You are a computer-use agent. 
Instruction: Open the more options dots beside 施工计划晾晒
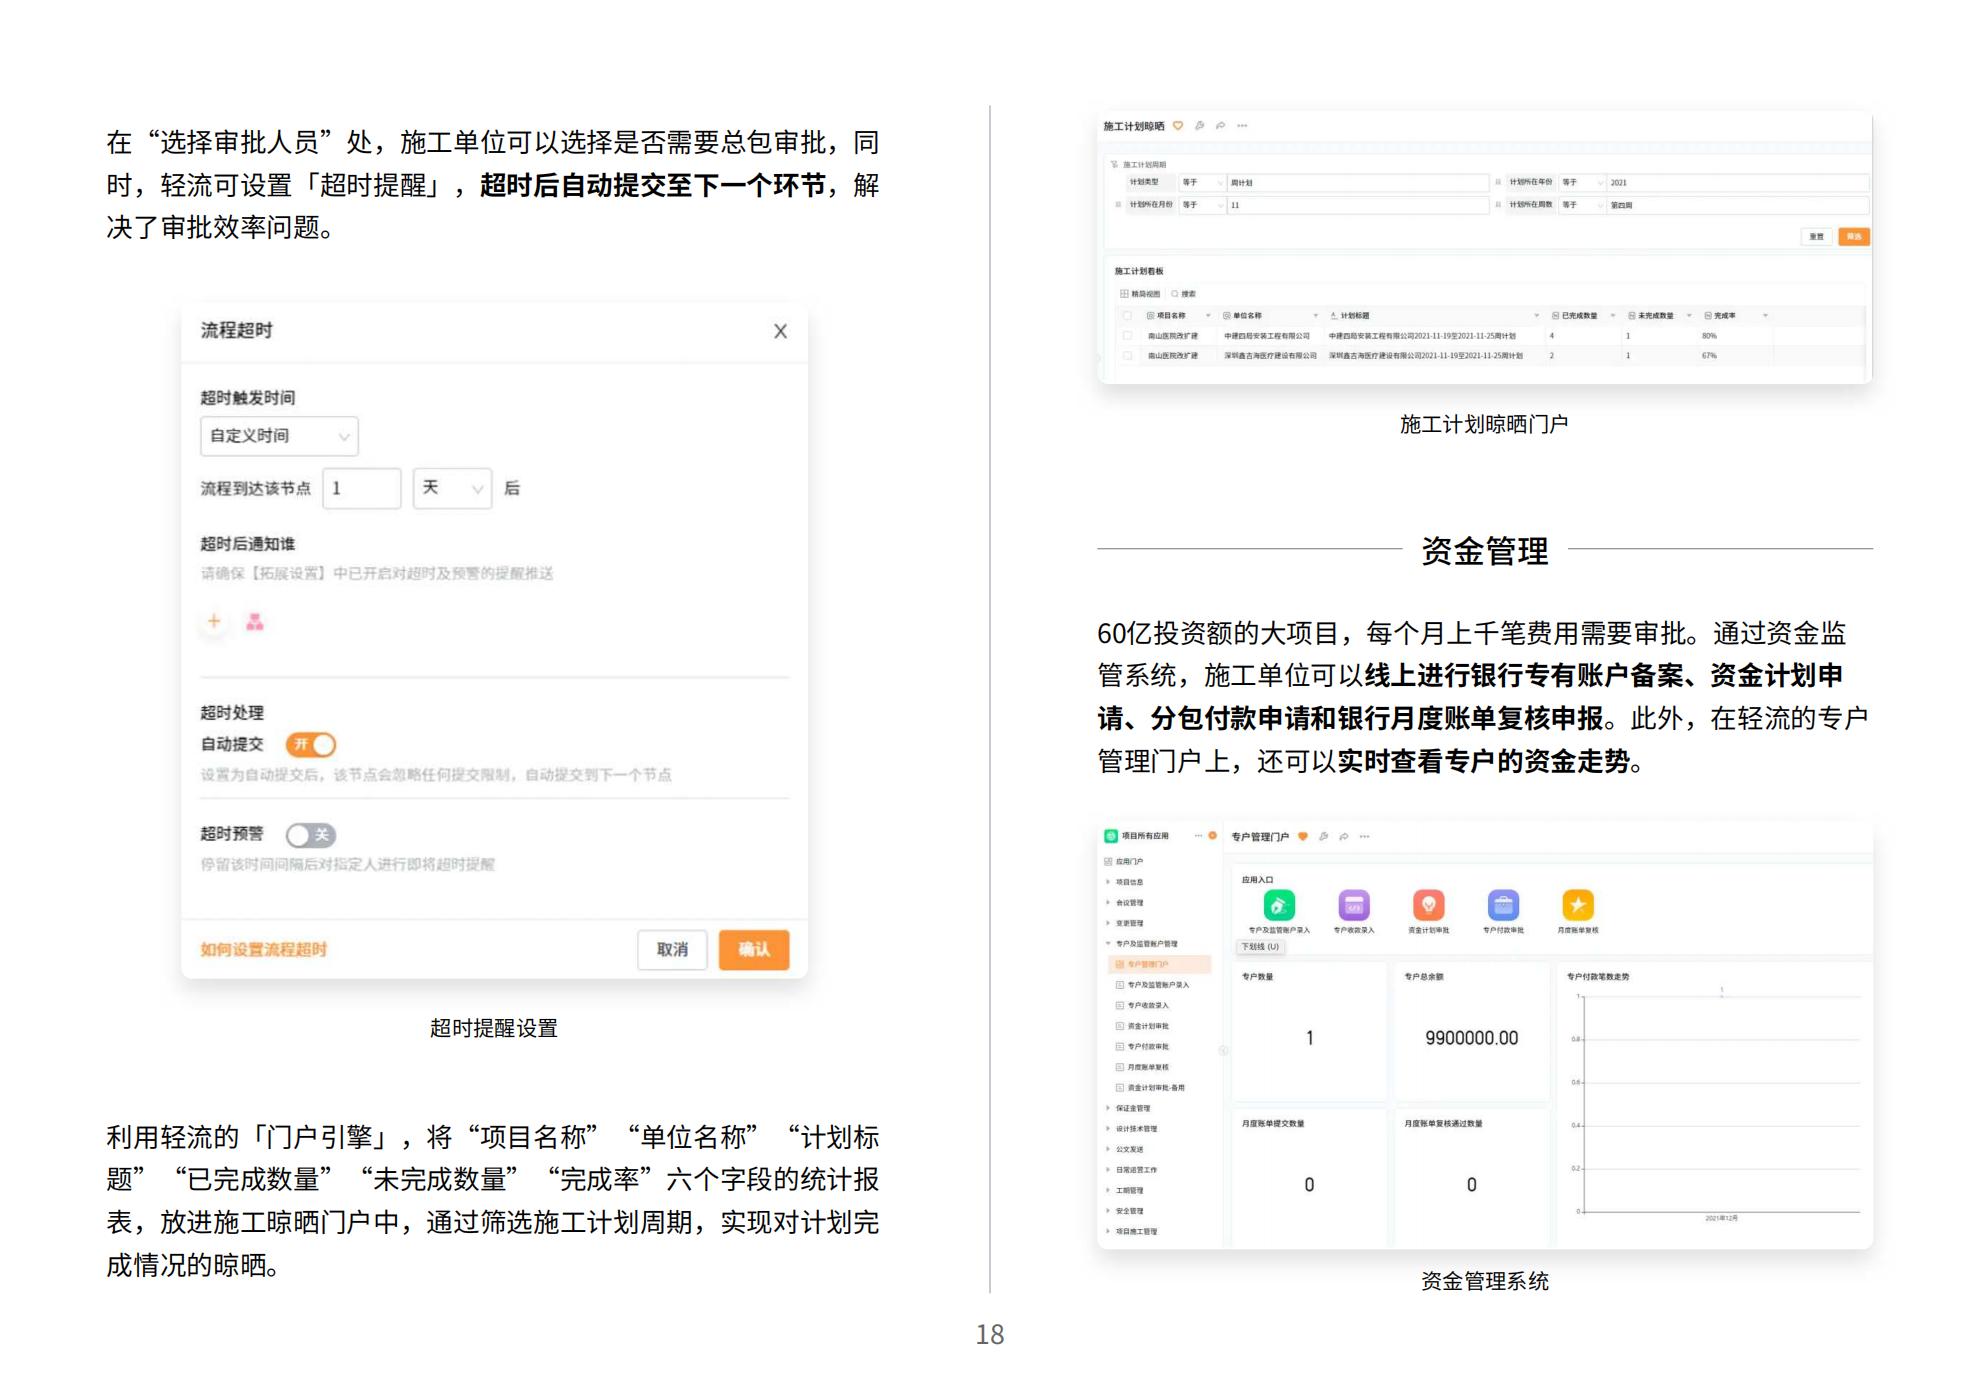point(1242,126)
